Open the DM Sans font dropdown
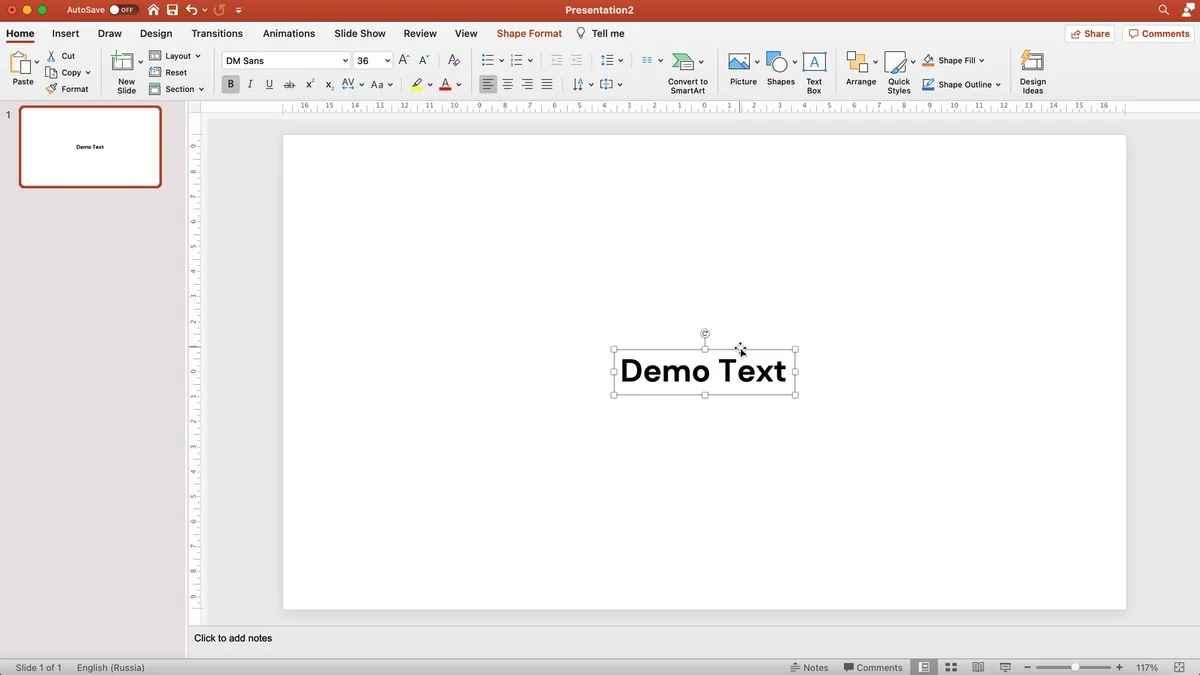This screenshot has height=675, width=1200. pyautogui.click(x=345, y=61)
